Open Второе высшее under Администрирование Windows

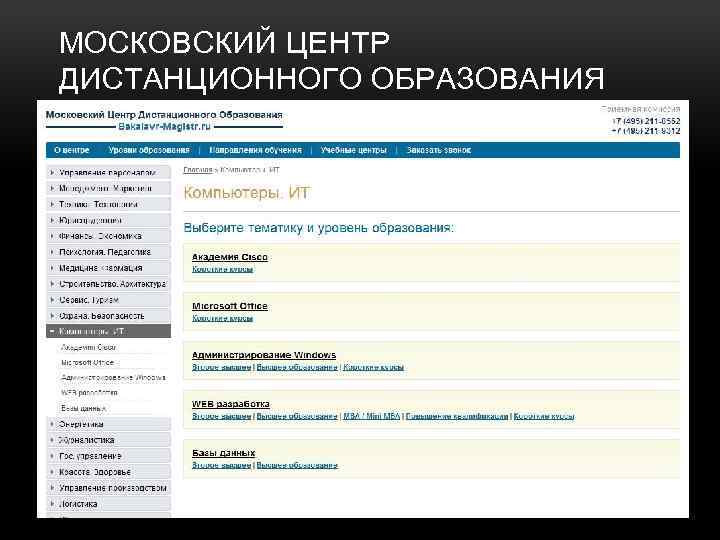pos(222,367)
